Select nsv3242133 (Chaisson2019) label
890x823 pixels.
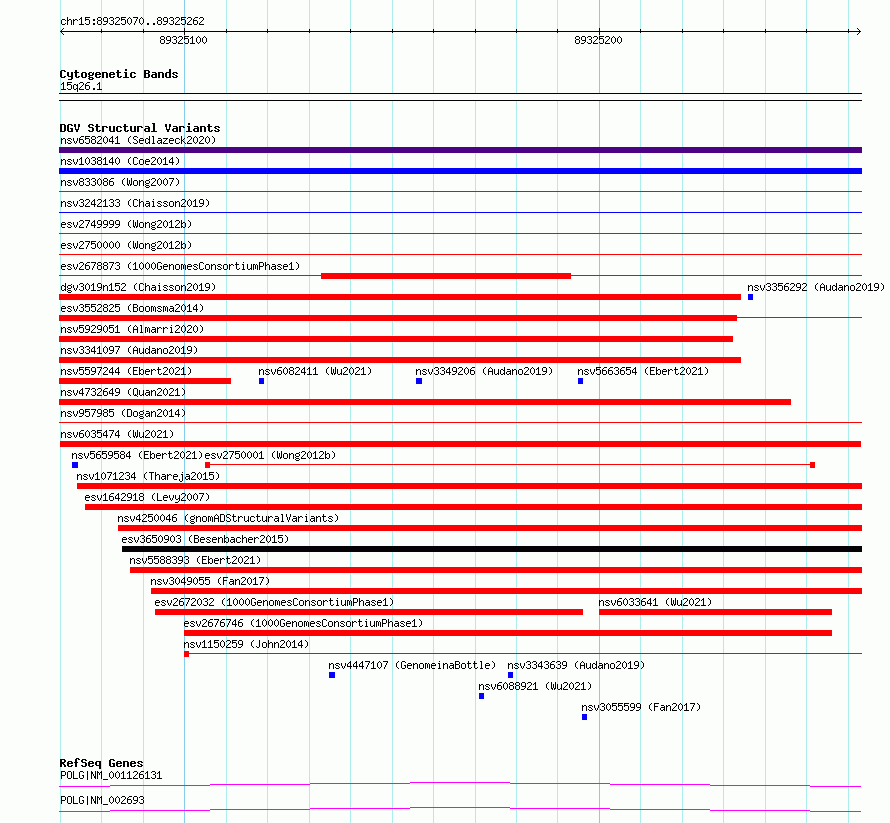135,203
